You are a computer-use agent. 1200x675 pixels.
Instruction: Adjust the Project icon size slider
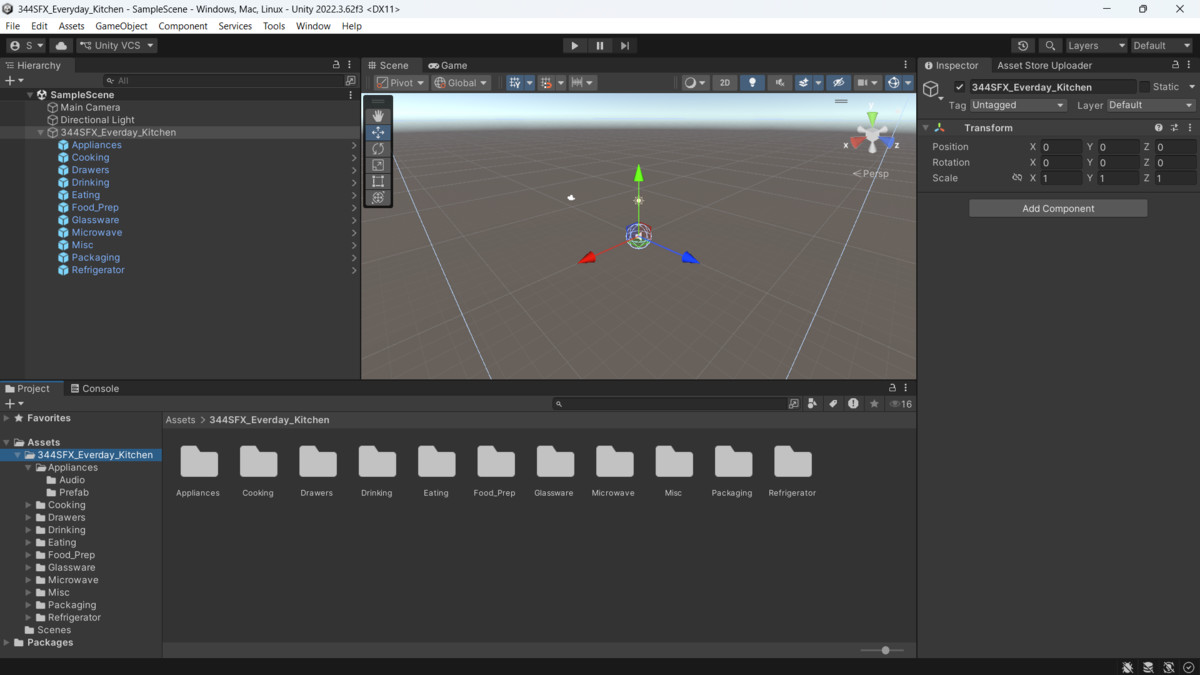tap(883, 650)
